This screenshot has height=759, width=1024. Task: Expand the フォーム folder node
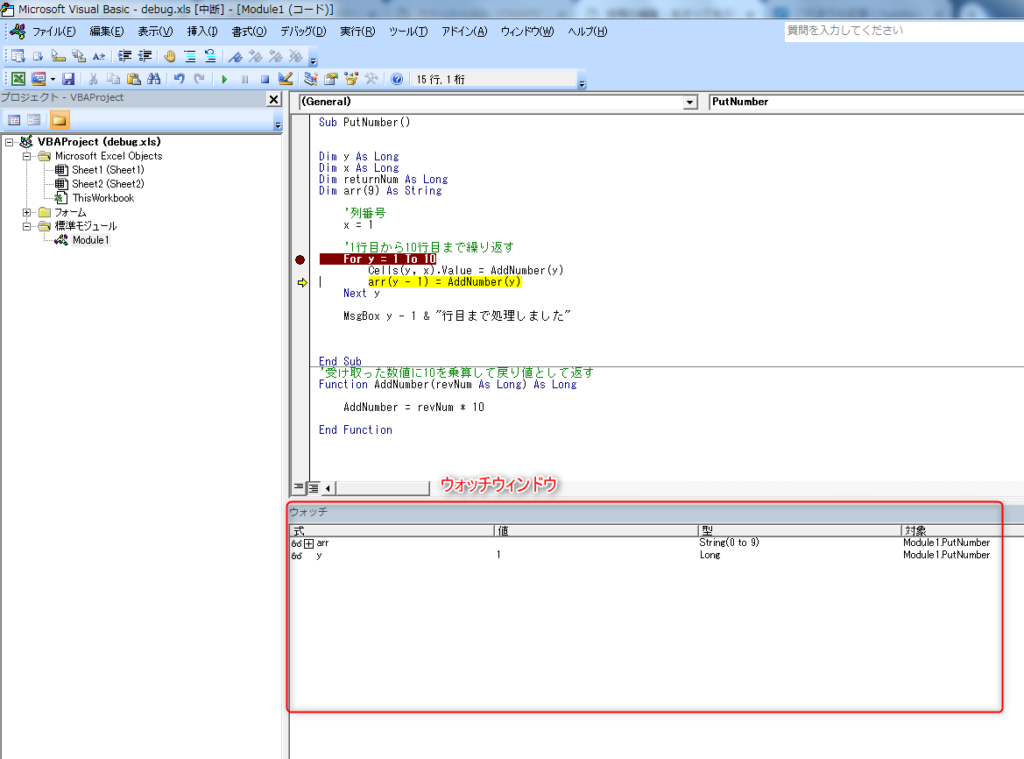coord(28,212)
